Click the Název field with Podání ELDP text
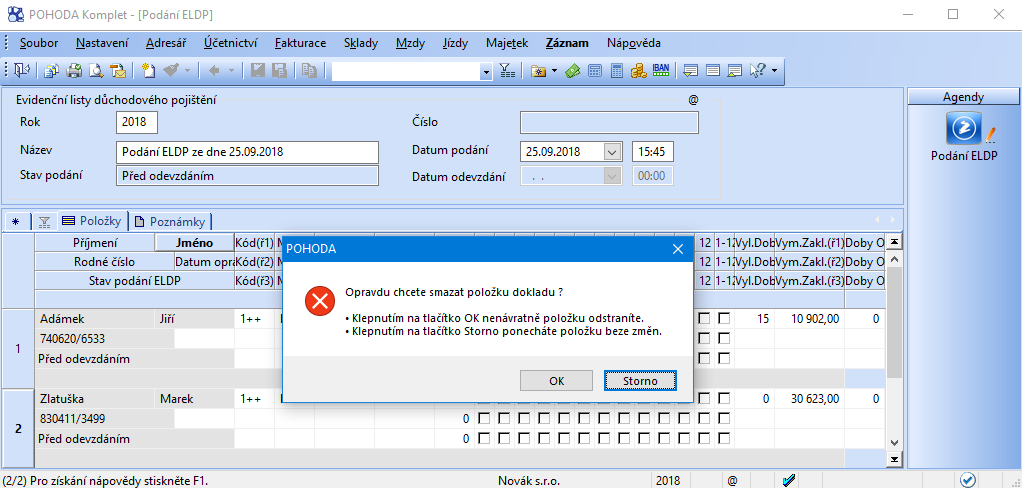The height and width of the screenshot is (488, 1022). (247, 152)
